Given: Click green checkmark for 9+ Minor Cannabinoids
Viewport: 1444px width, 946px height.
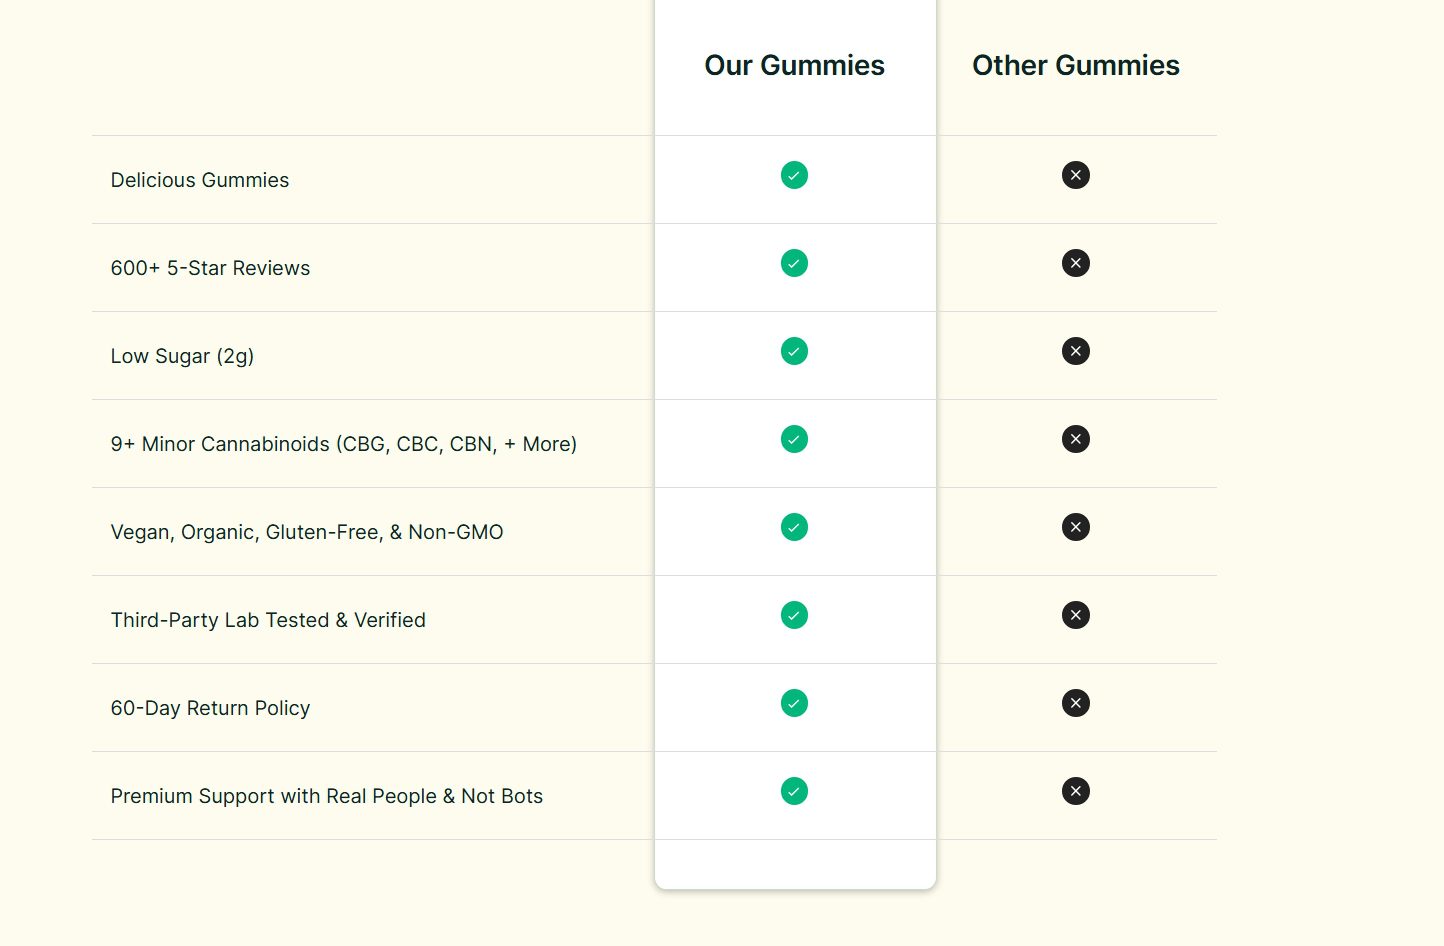Looking at the screenshot, I should pyautogui.click(x=794, y=439).
